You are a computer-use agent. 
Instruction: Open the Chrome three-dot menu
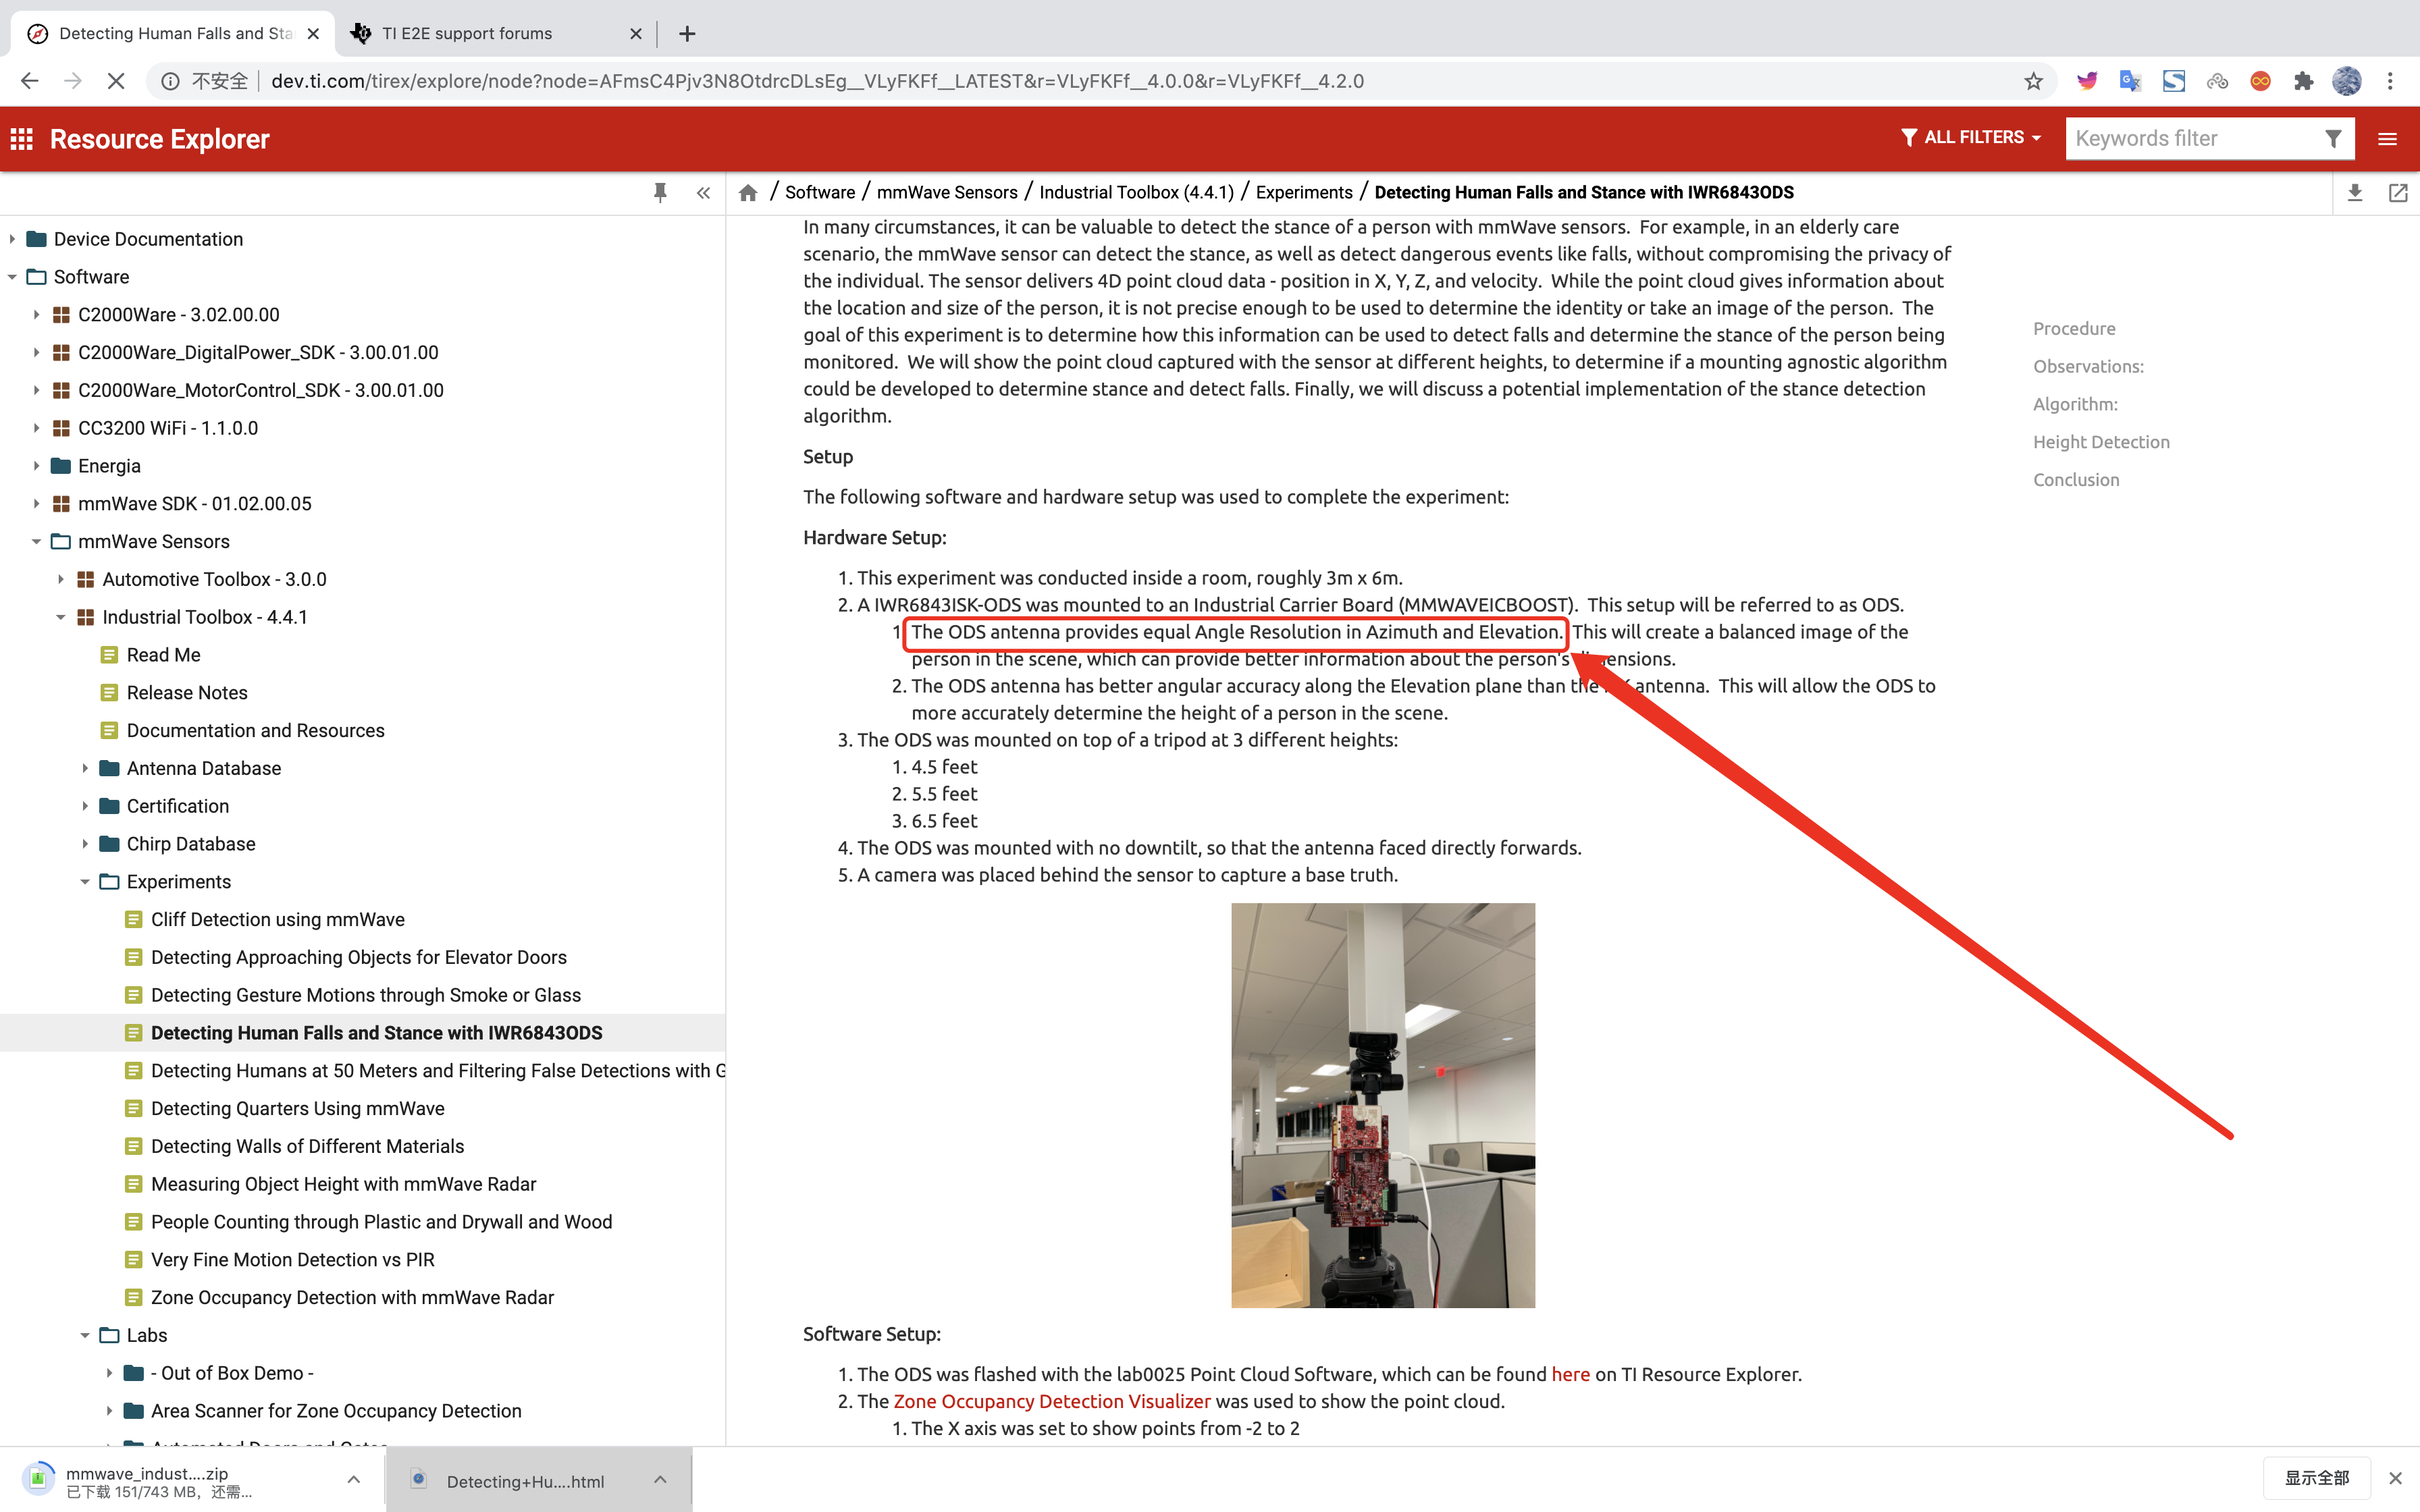coord(2390,81)
